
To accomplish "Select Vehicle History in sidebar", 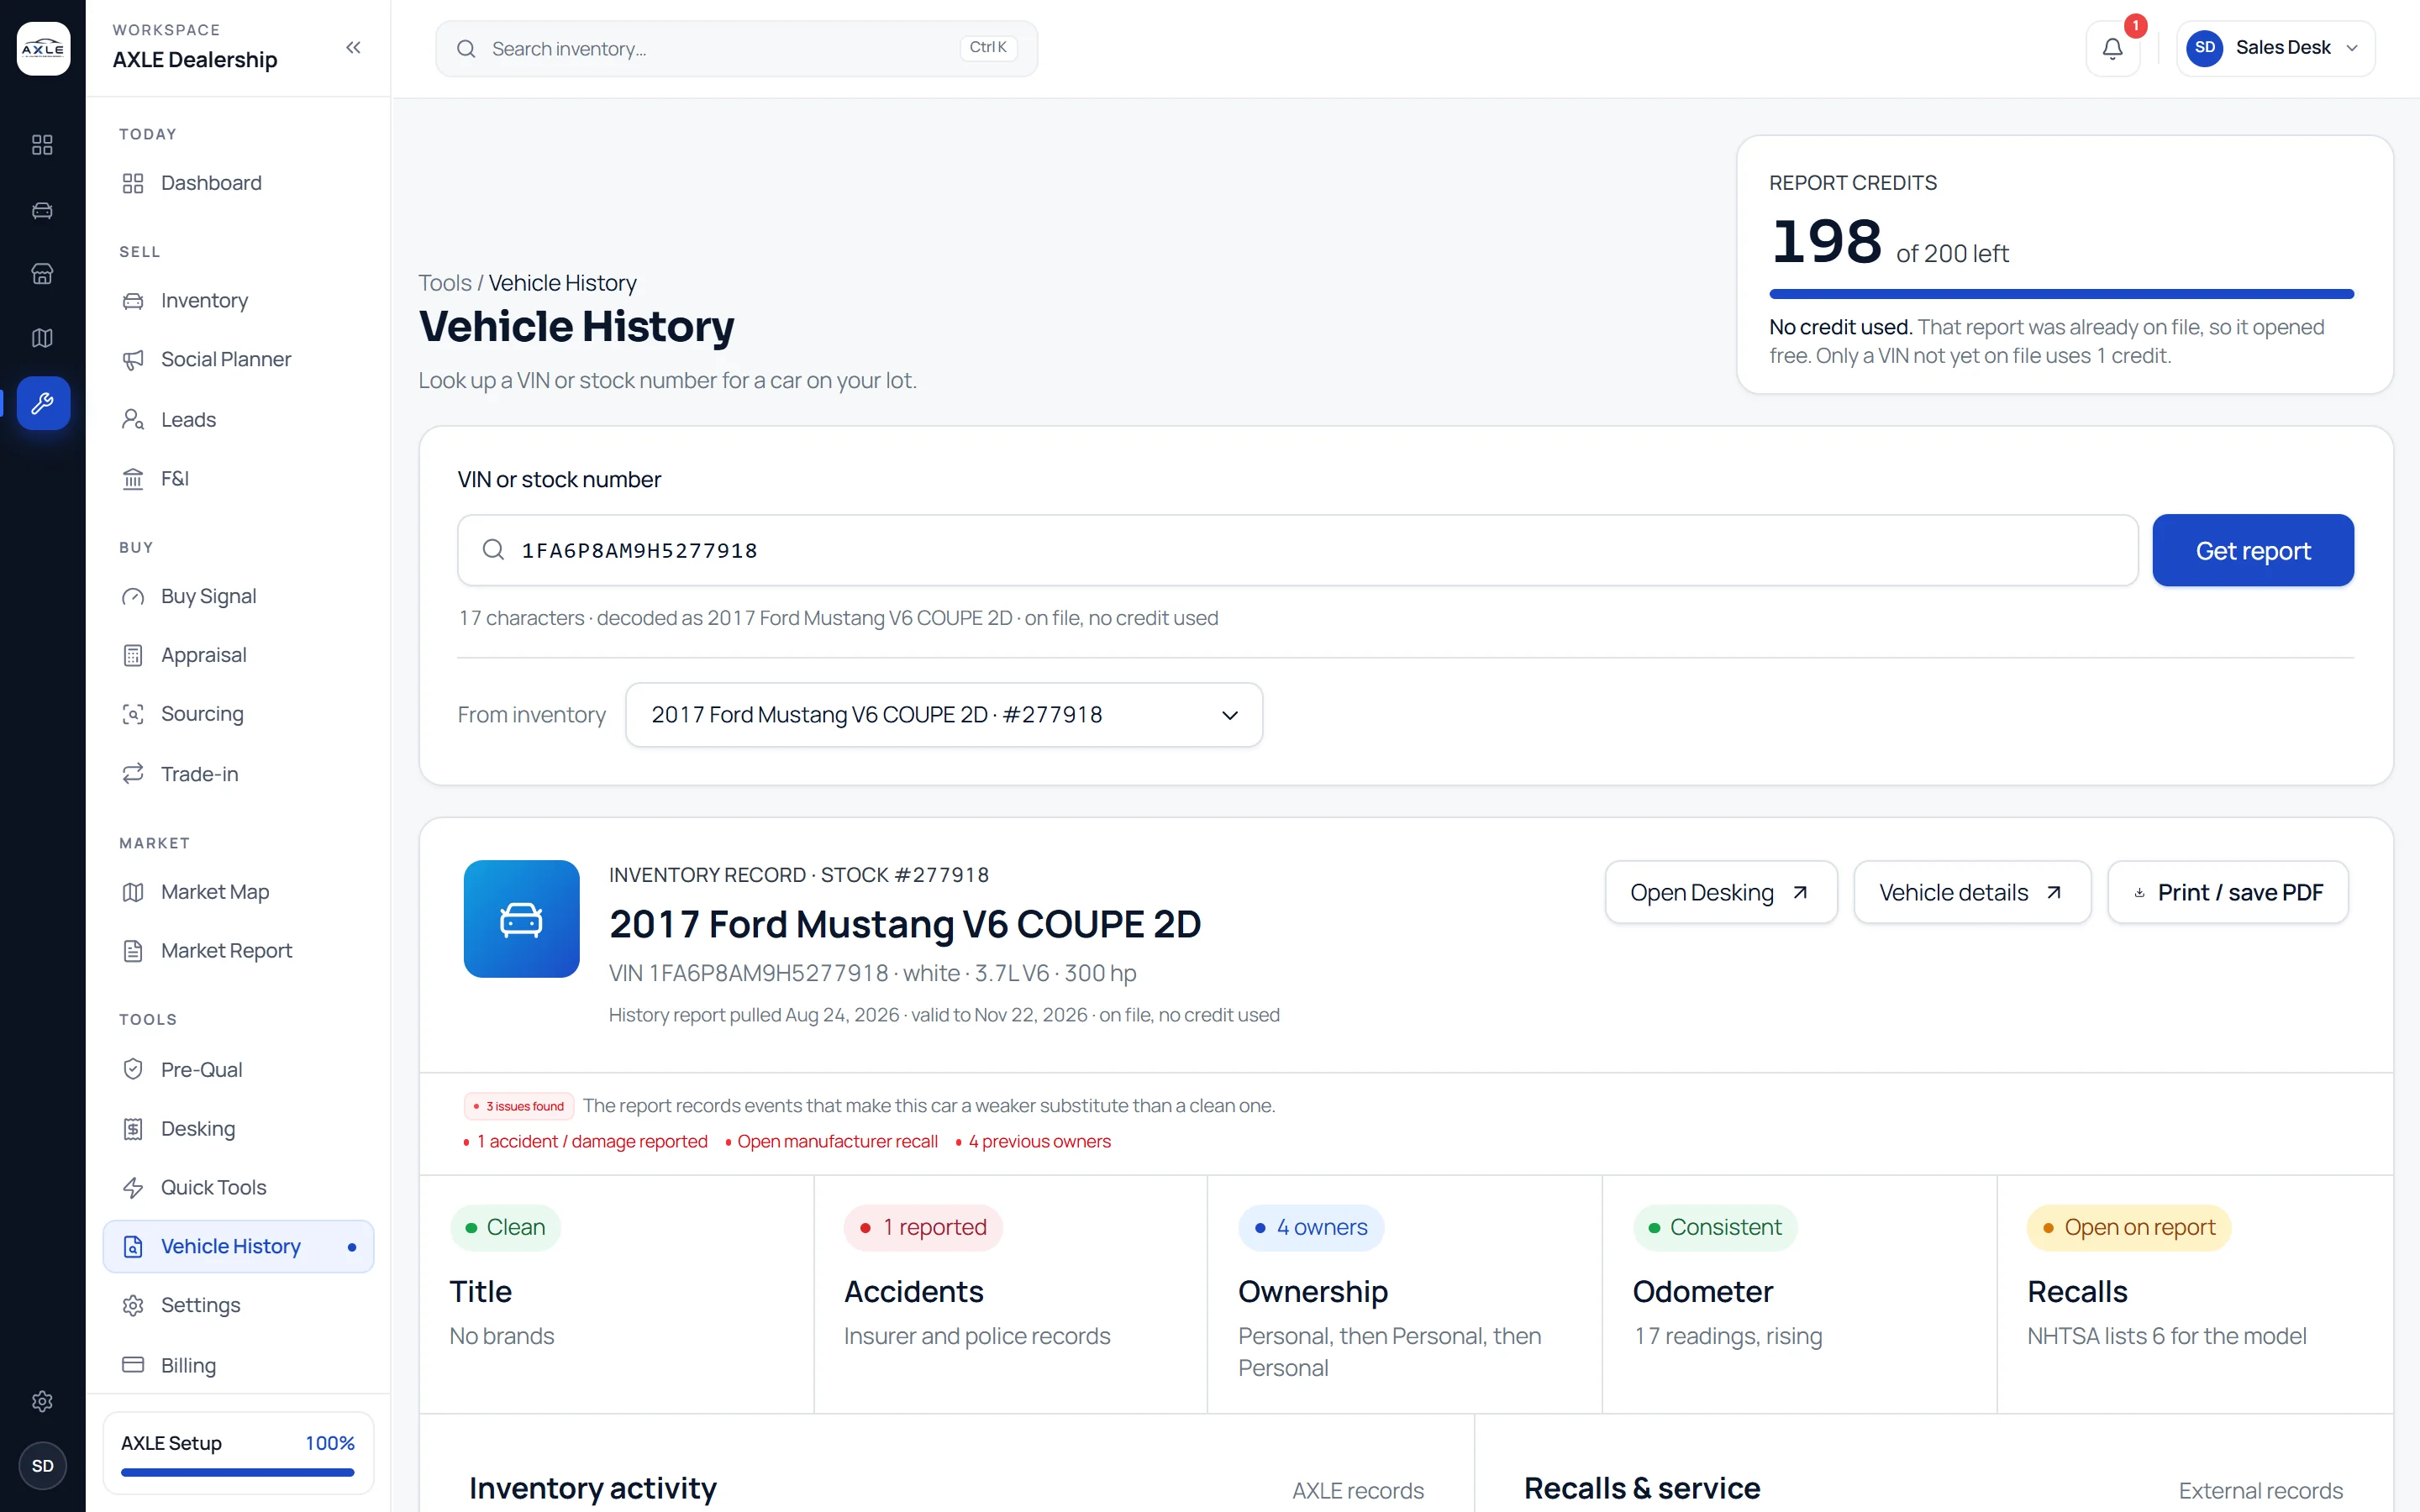I will click(x=238, y=1247).
